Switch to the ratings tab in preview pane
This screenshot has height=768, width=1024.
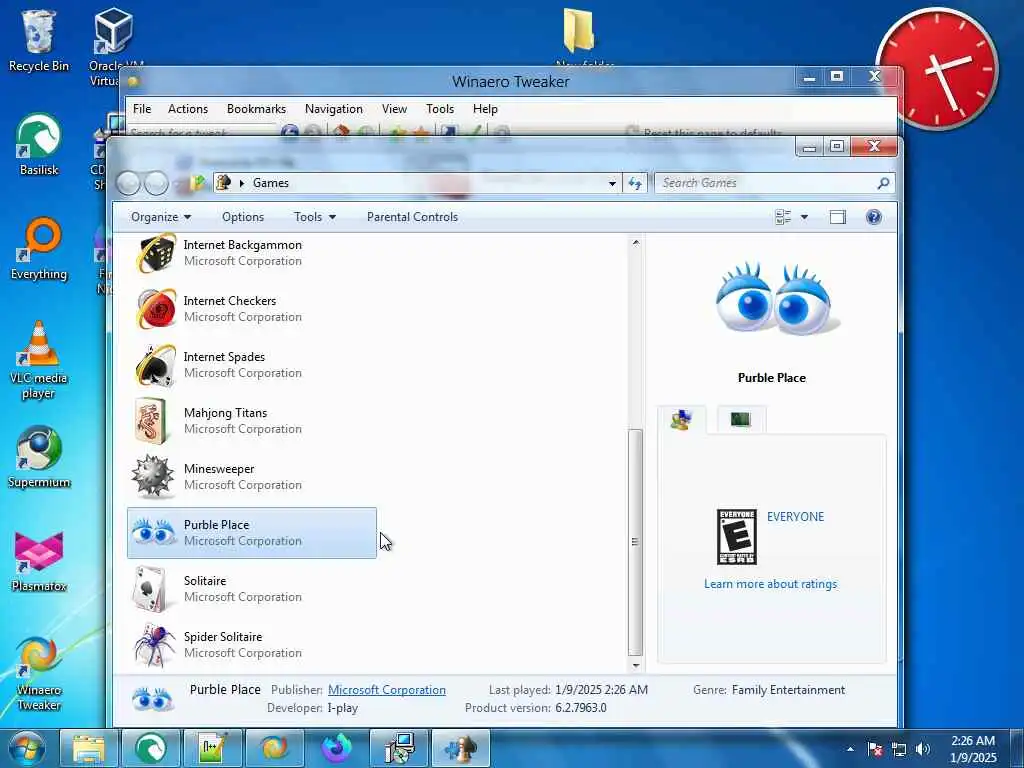[x=682, y=420]
